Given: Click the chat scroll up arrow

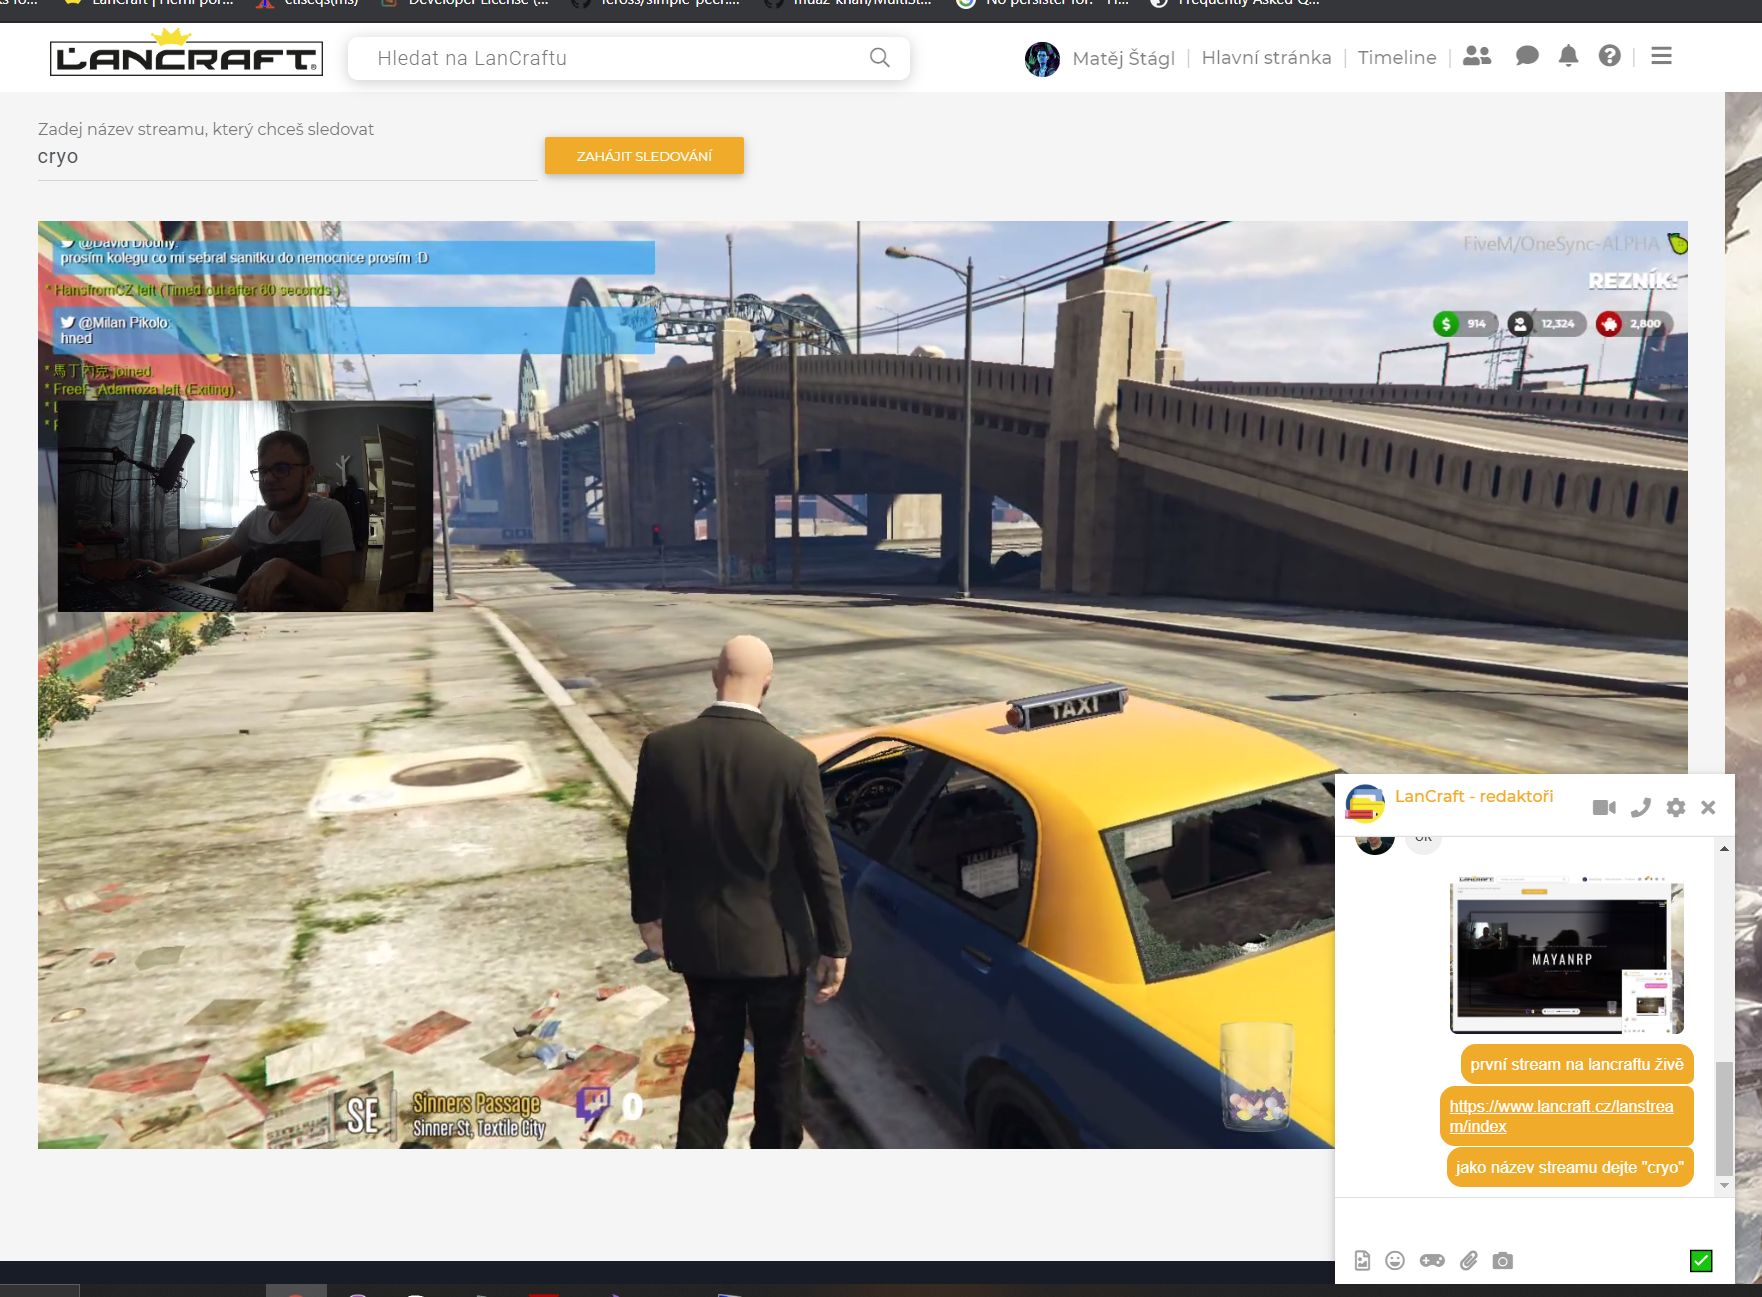Looking at the screenshot, I should click(1724, 848).
